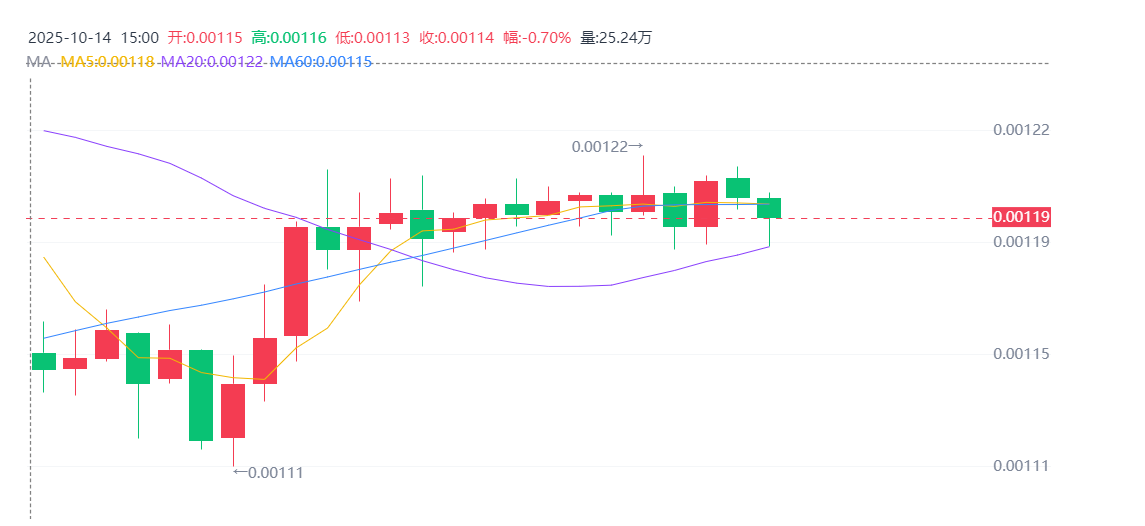
Task: Click the 0.00111 low-price arrow annotation
Action: (267, 472)
